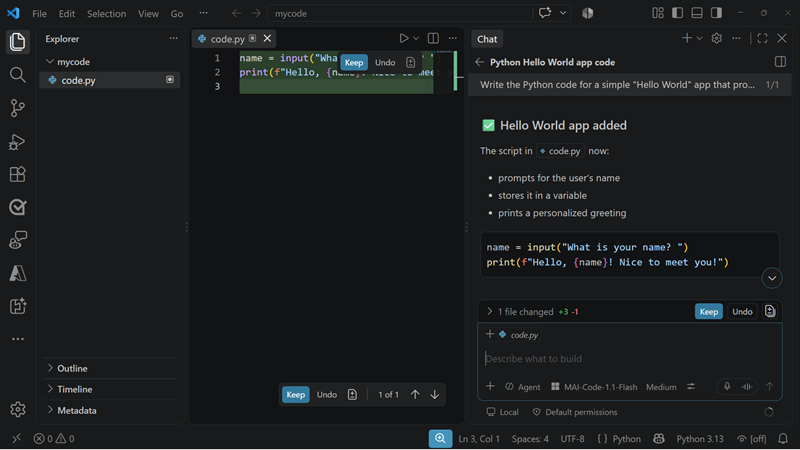Open the Agent mode picker
The height and width of the screenshot is (450, 800).
click(x=522, y=387)
